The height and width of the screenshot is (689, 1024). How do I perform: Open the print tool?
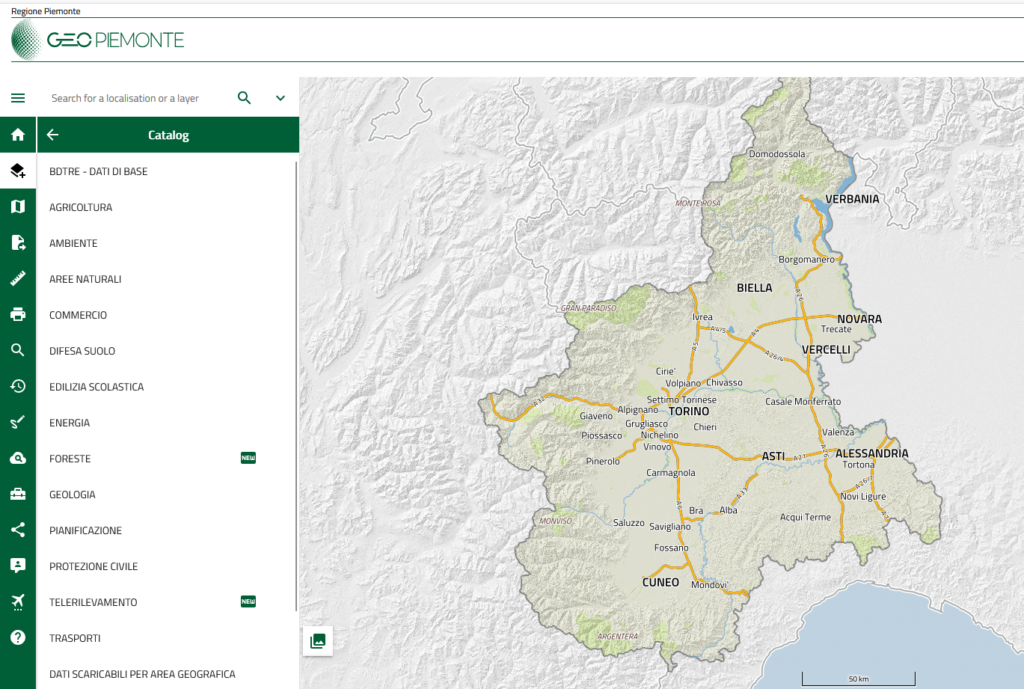18,314
